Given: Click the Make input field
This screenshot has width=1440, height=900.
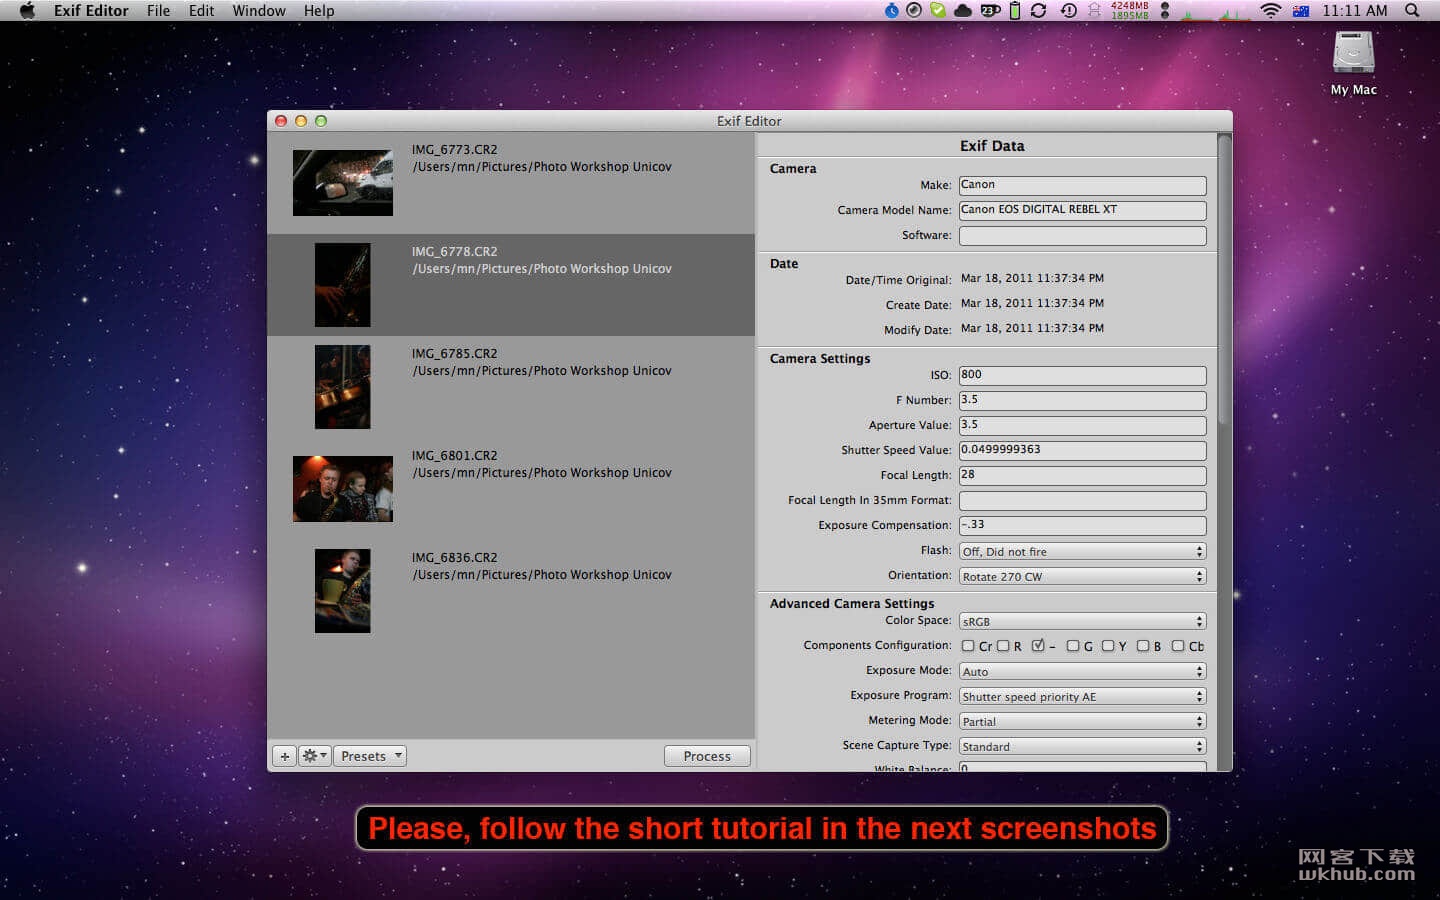Looking at the screenshot, I should click(x=1082, y=186).
